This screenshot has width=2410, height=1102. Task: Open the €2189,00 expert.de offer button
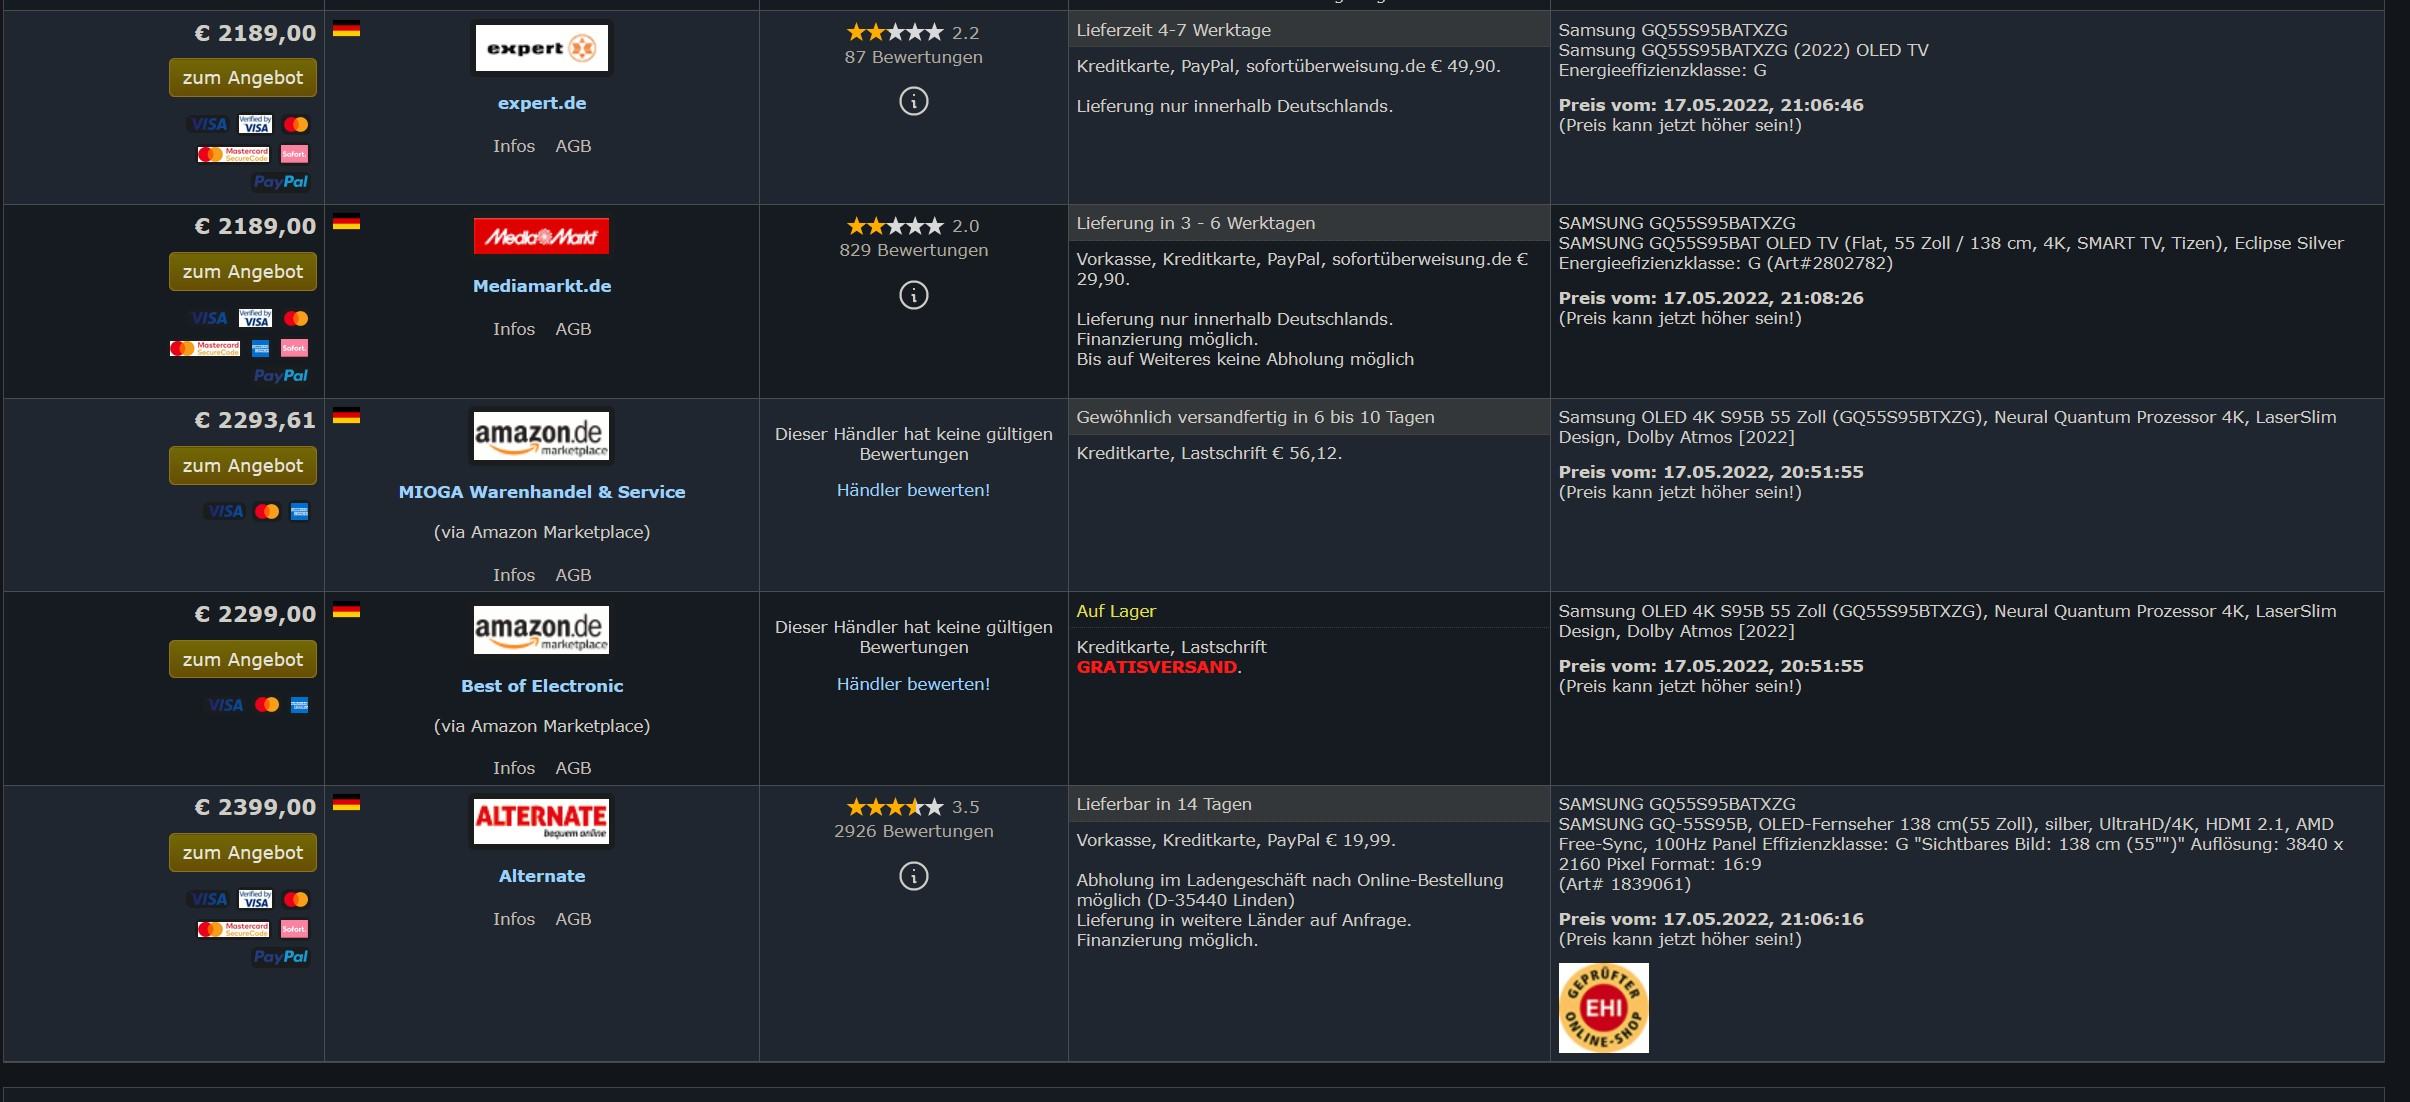243,78
